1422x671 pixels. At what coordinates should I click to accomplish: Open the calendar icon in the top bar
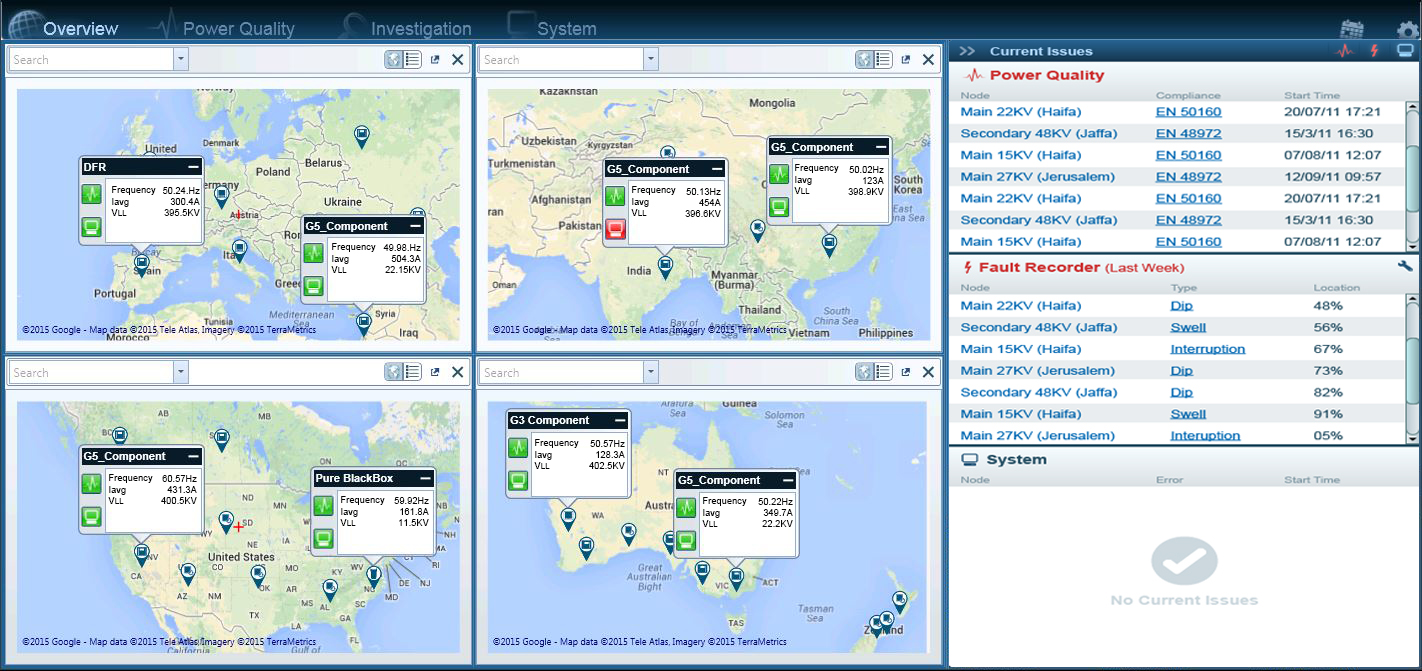tap(1351, 29)
